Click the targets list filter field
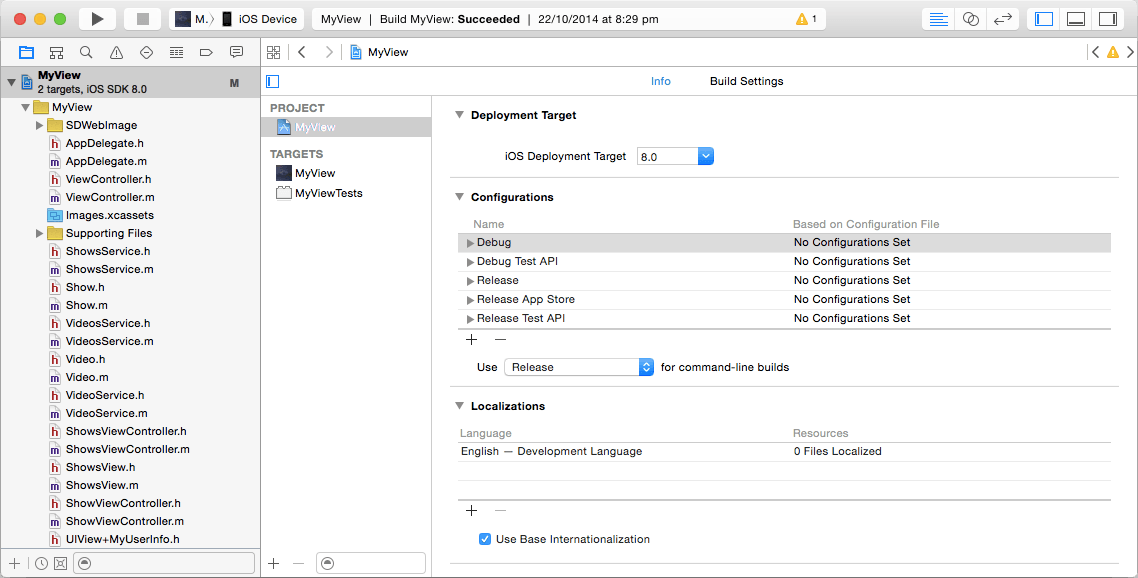 tap(371, 563)
